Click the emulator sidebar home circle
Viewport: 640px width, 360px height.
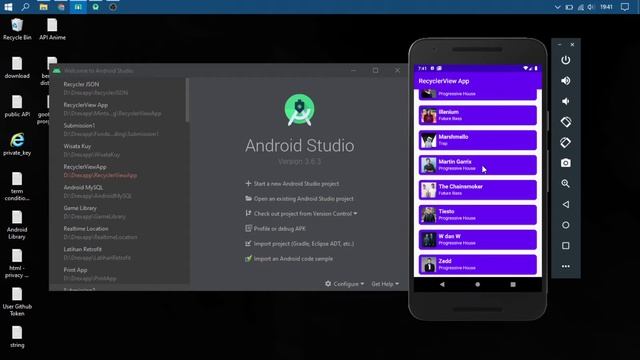tap(565, 225)
